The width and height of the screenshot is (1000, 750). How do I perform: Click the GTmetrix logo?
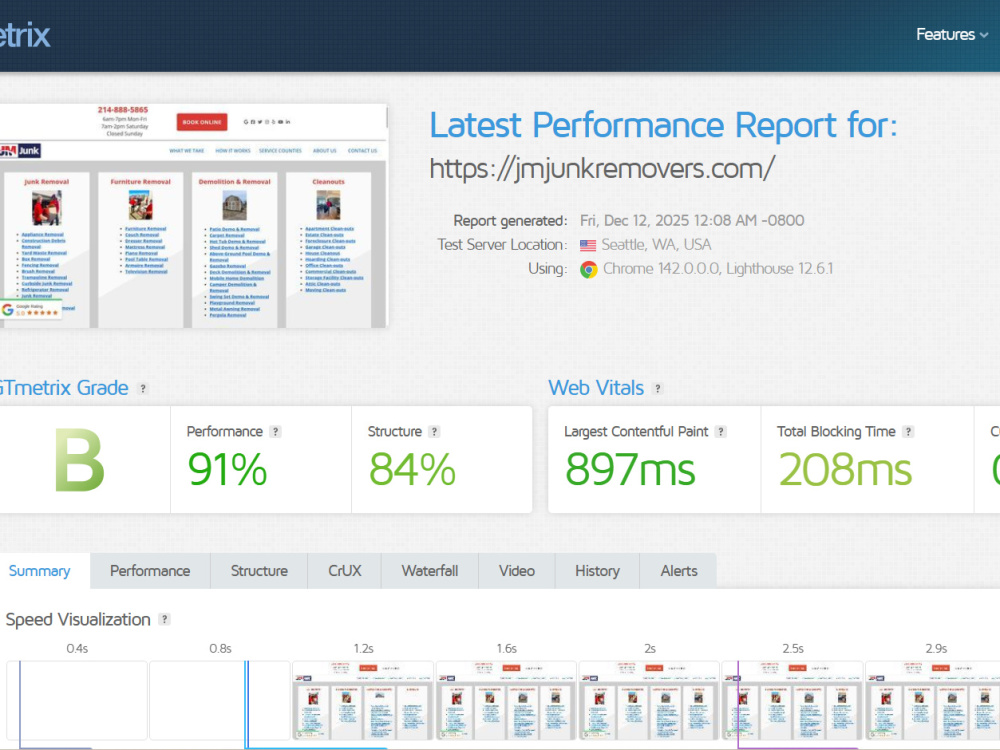24,34
